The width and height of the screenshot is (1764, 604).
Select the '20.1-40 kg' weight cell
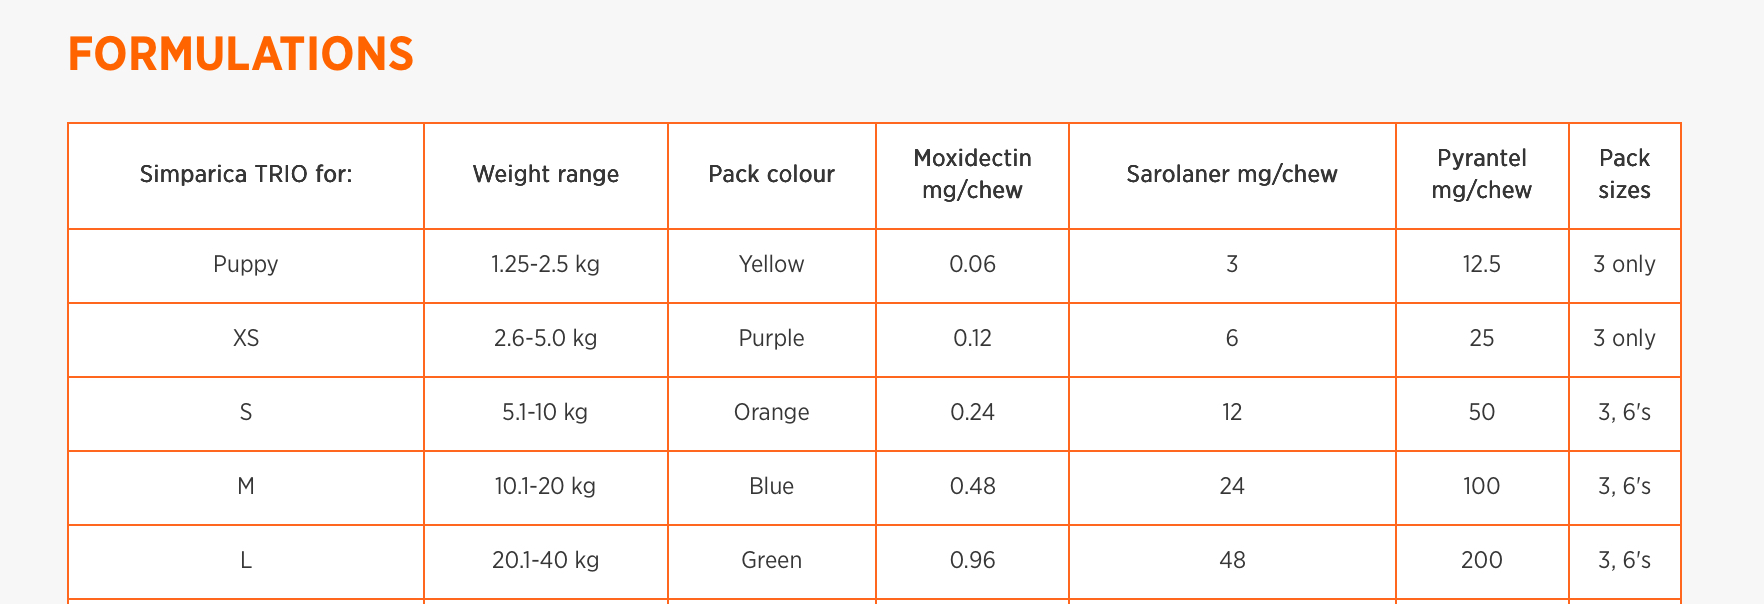(545, 560)
